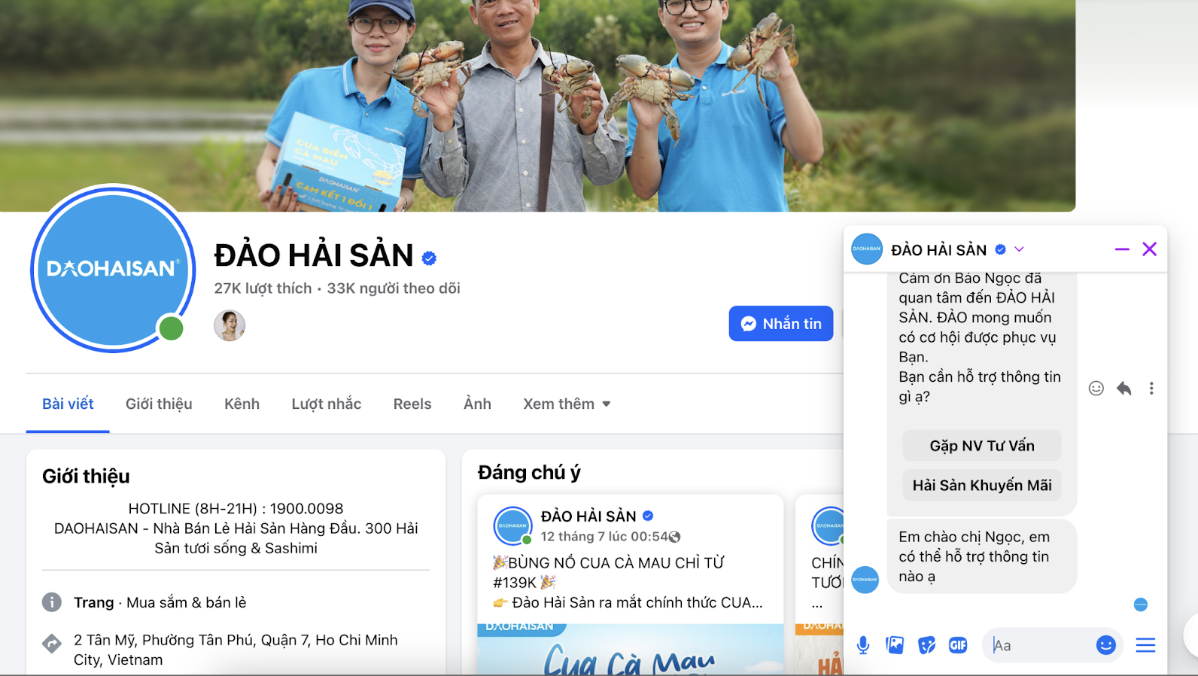Click chat header page avatar
The height and width of the screenshot is (676, 1198).
click(x=866, y=249)
